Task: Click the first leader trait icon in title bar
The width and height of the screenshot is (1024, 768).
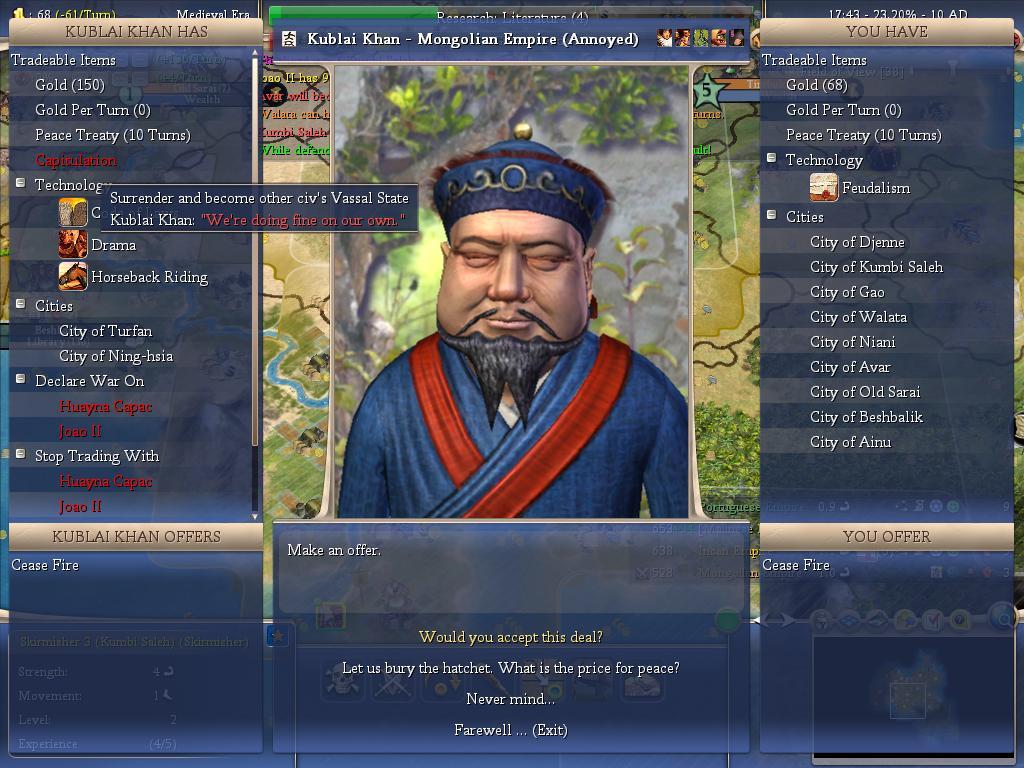Action: (x=664, y=38)
